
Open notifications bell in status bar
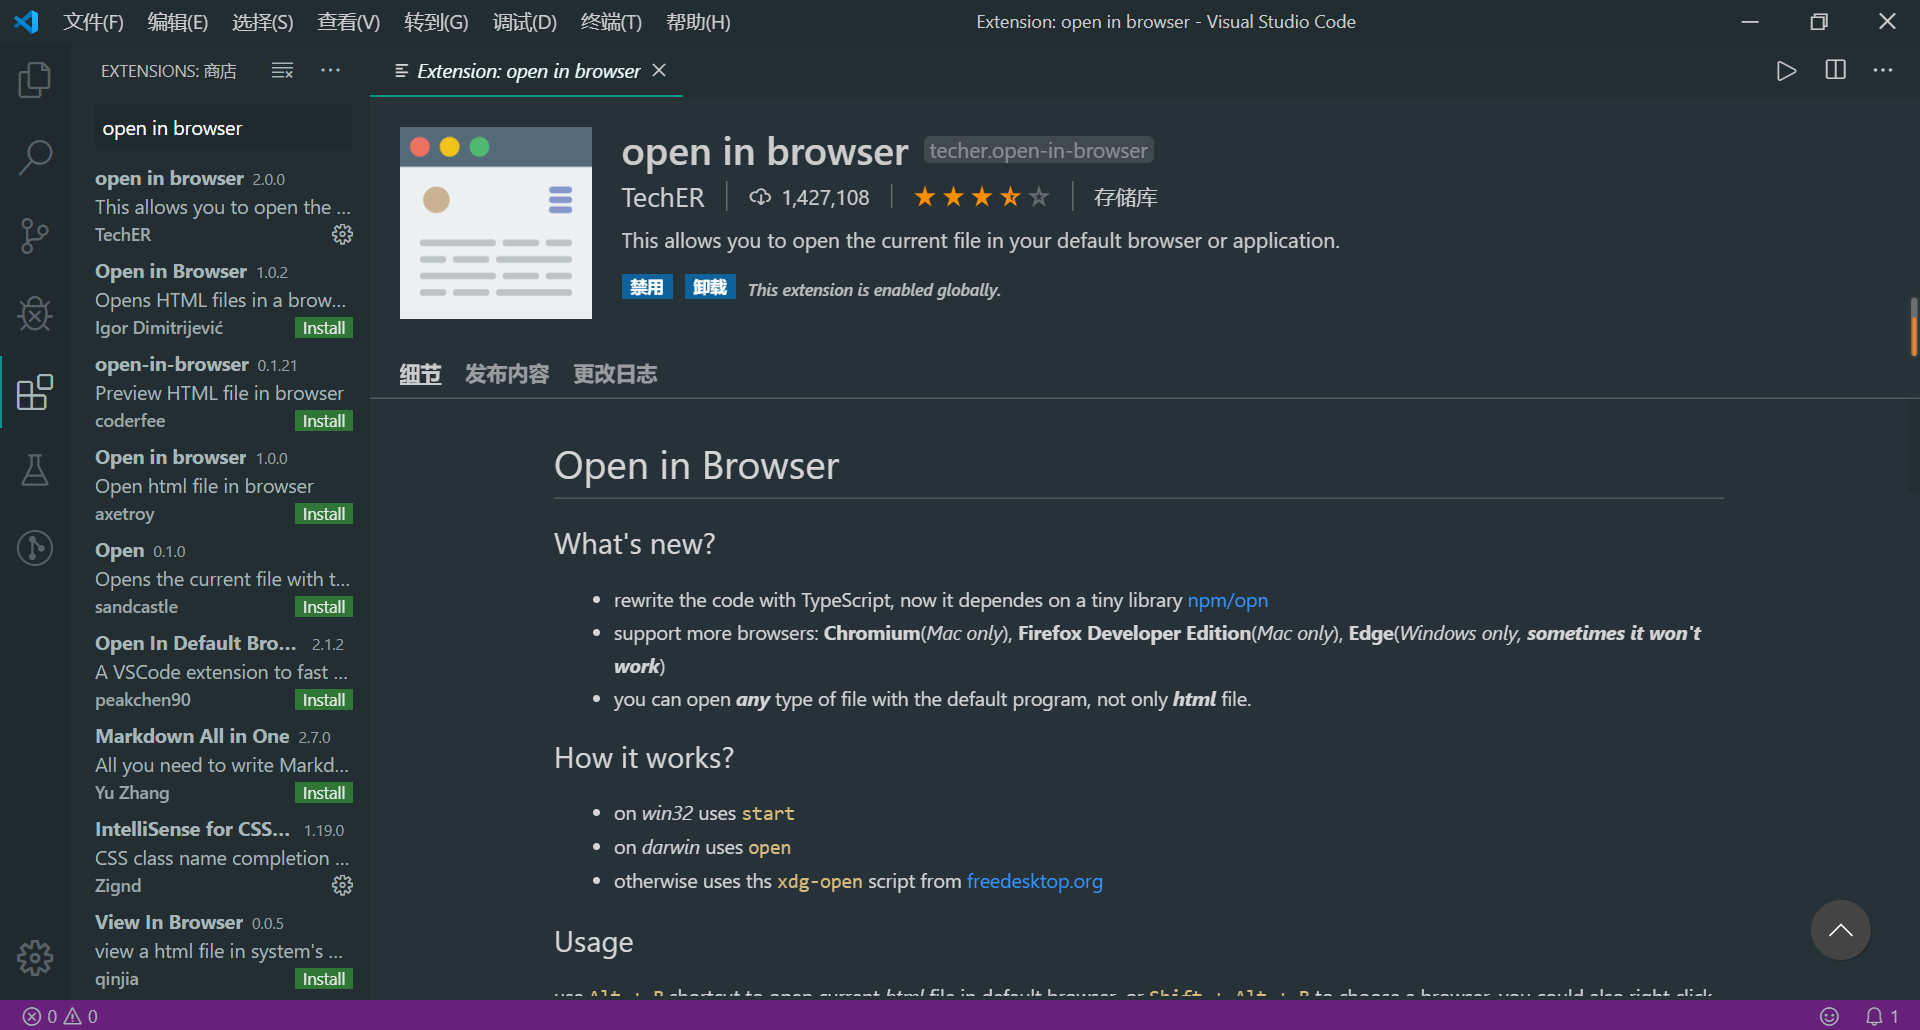point(1881,1016)
